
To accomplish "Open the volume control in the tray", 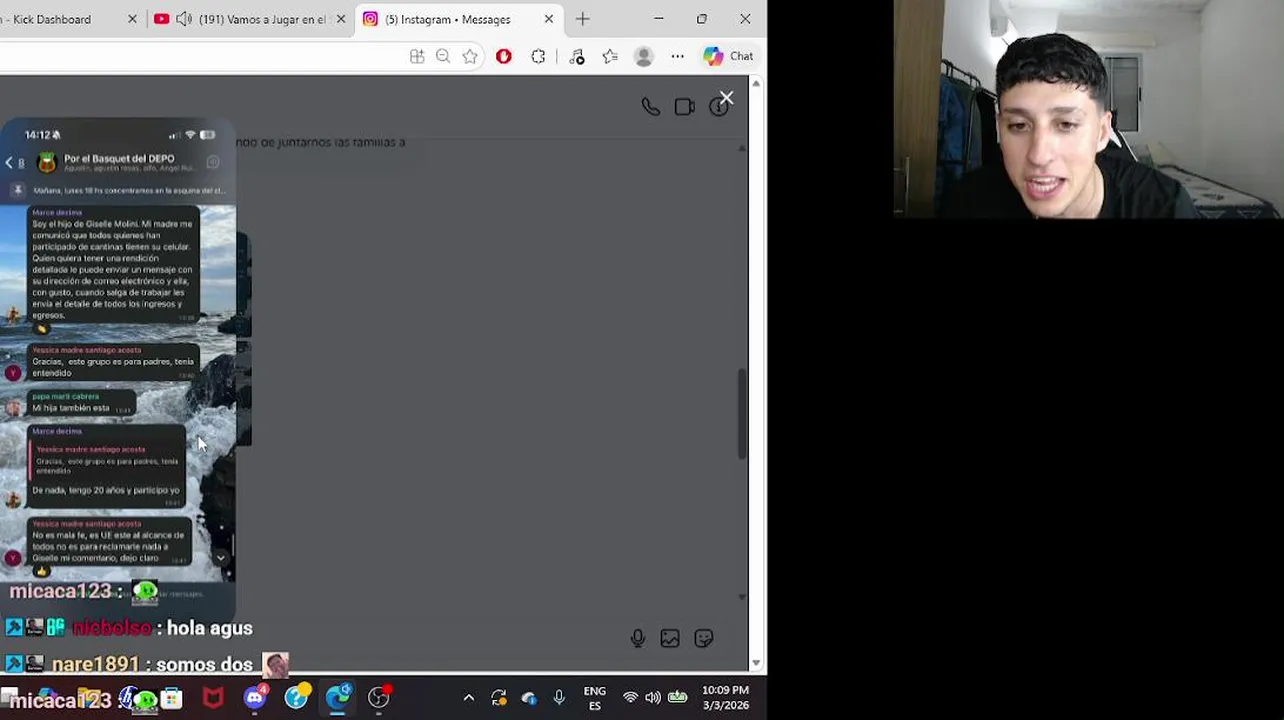I will click(653, 697).
